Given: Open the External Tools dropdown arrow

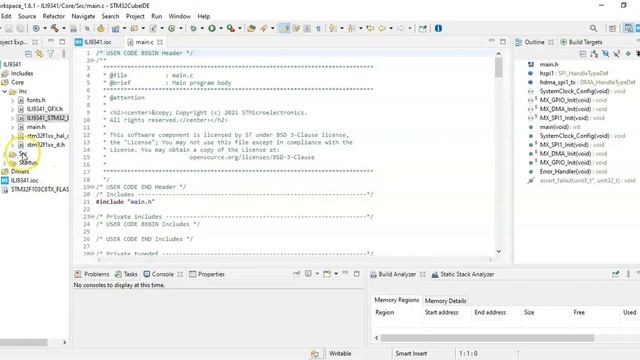Looking at the screenshot, I should click(240, 28).
